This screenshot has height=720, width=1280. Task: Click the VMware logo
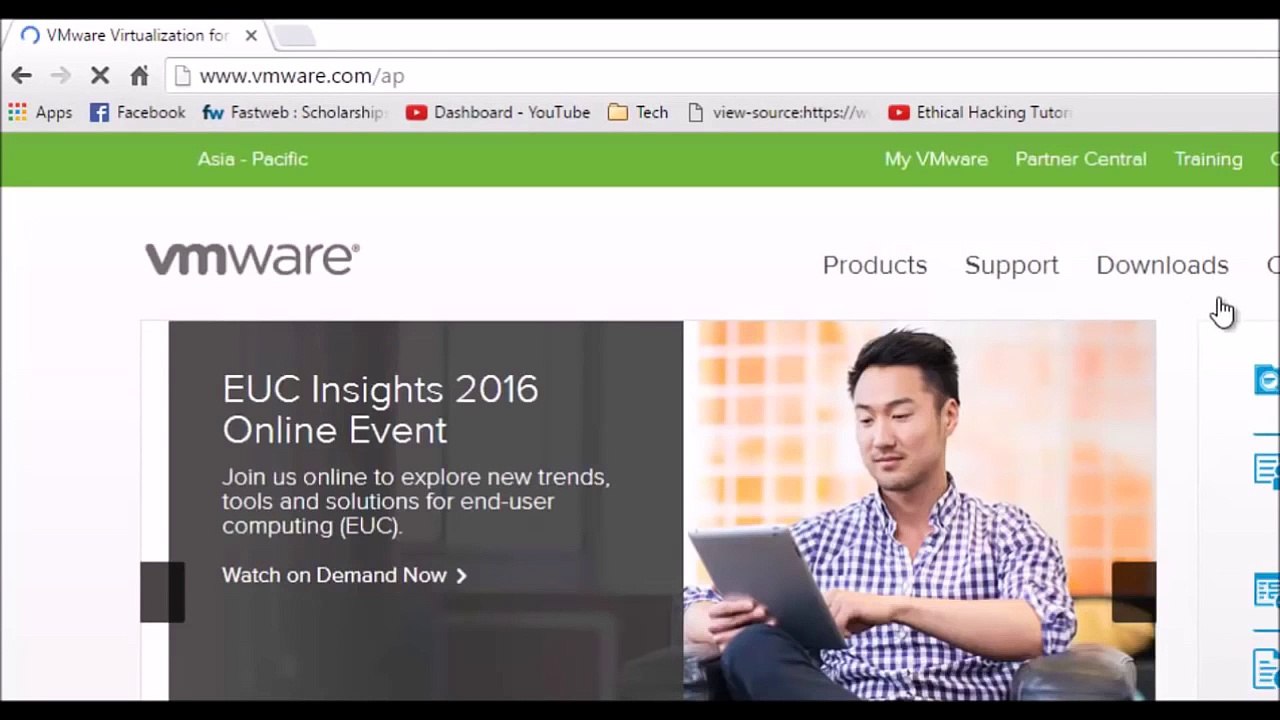click(x=252, y=258)
